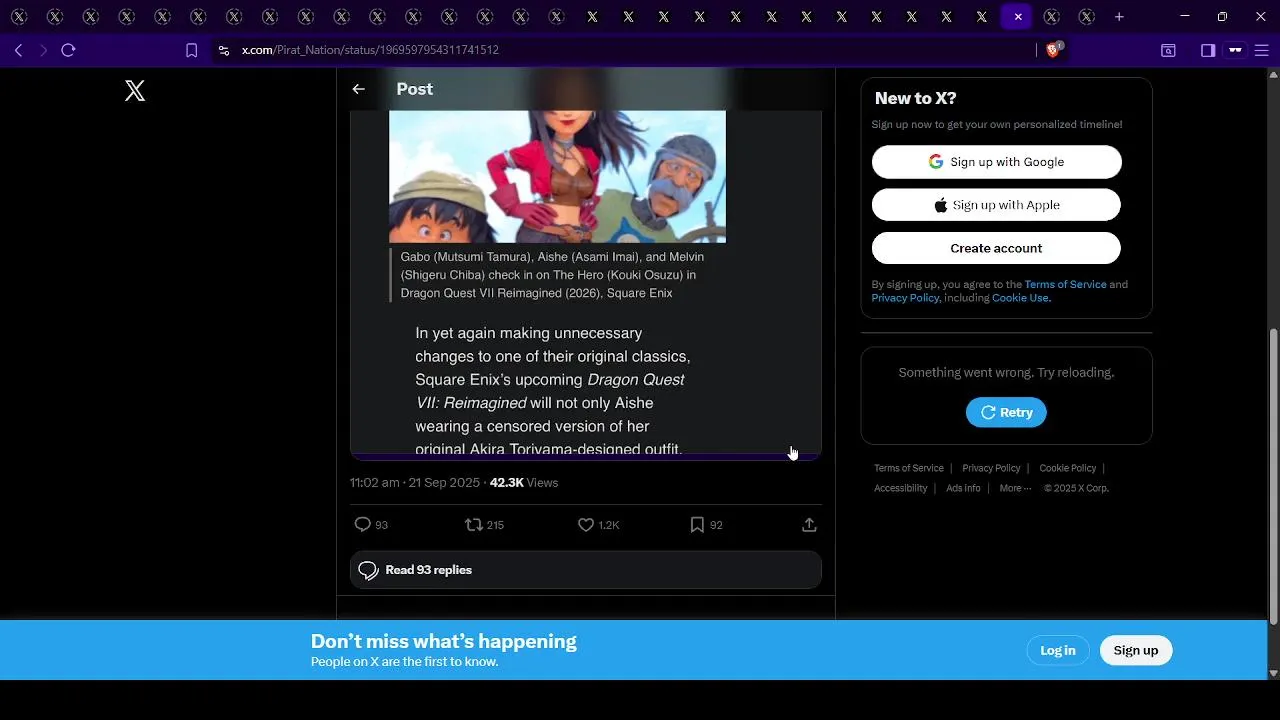Click the sunglasses private window icon

tap(1236, 50)
